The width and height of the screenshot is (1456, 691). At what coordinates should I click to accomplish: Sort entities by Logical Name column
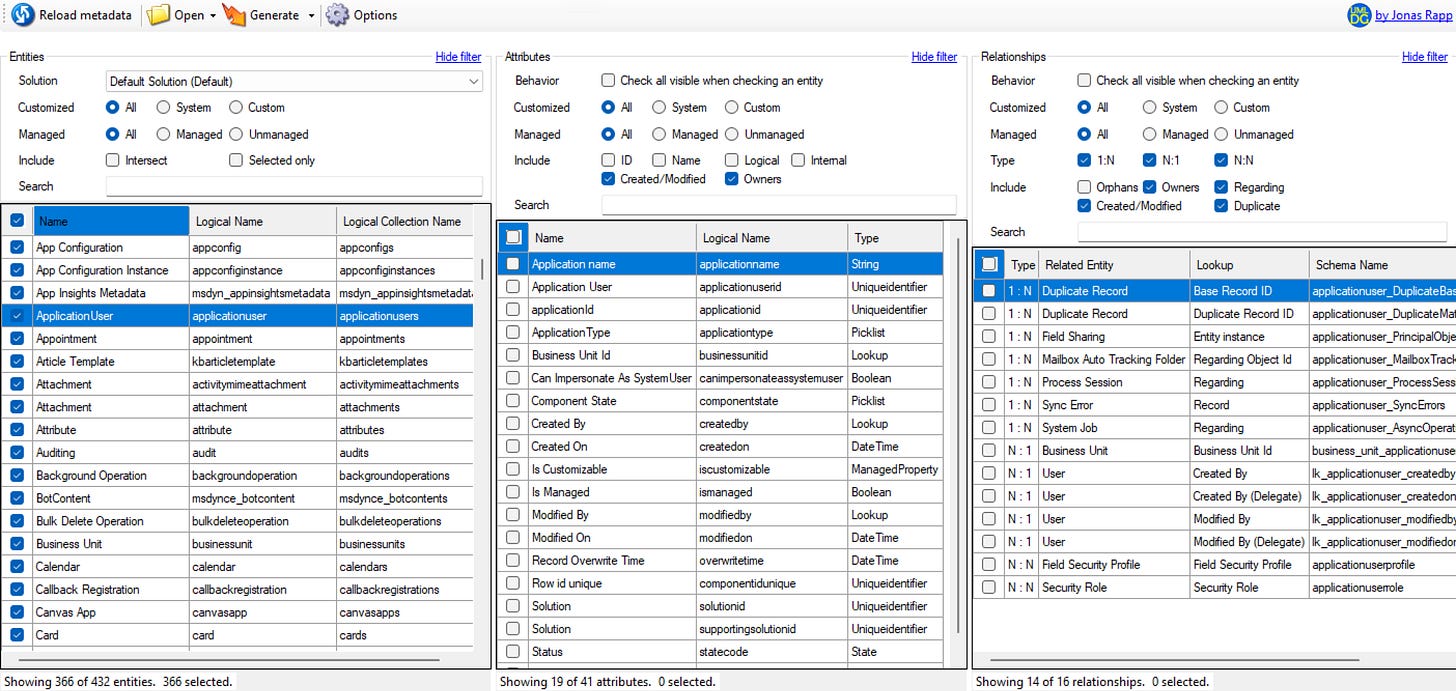[x=262, y=221]
